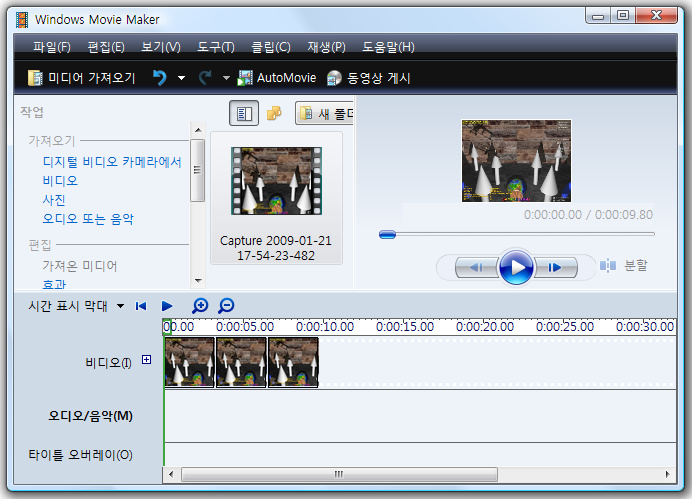
Task: Click the preview playback seek slider
Action: 516,234
